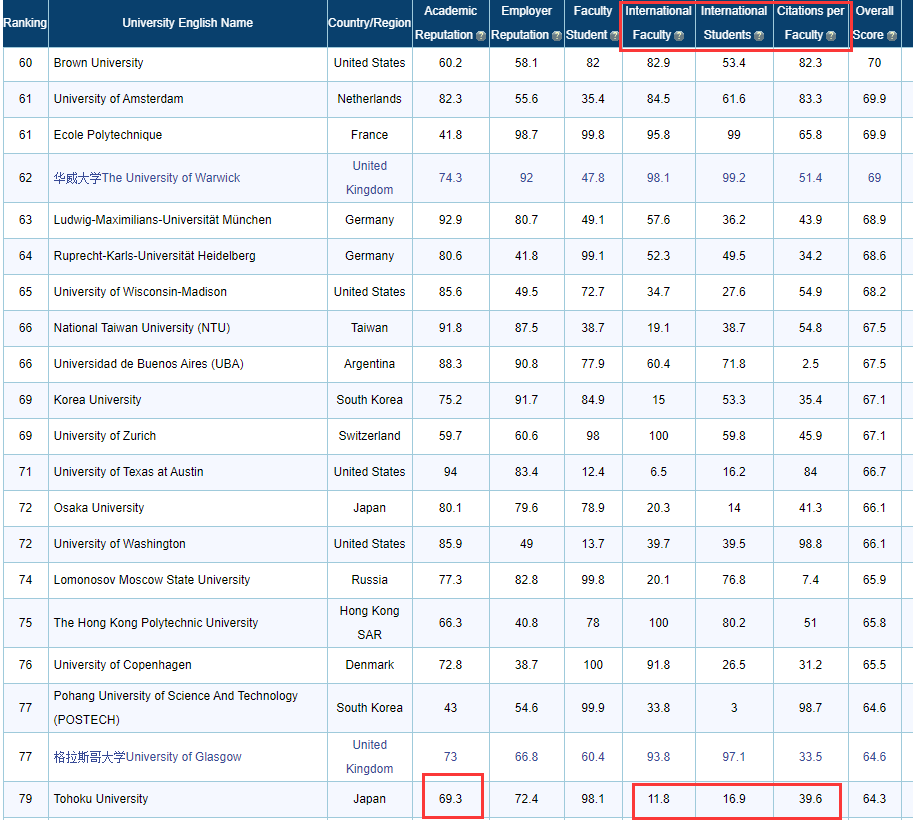Click Denmark country cell
Screen dimensions: 913x820
pyautogui.click(x=369, y=665)
